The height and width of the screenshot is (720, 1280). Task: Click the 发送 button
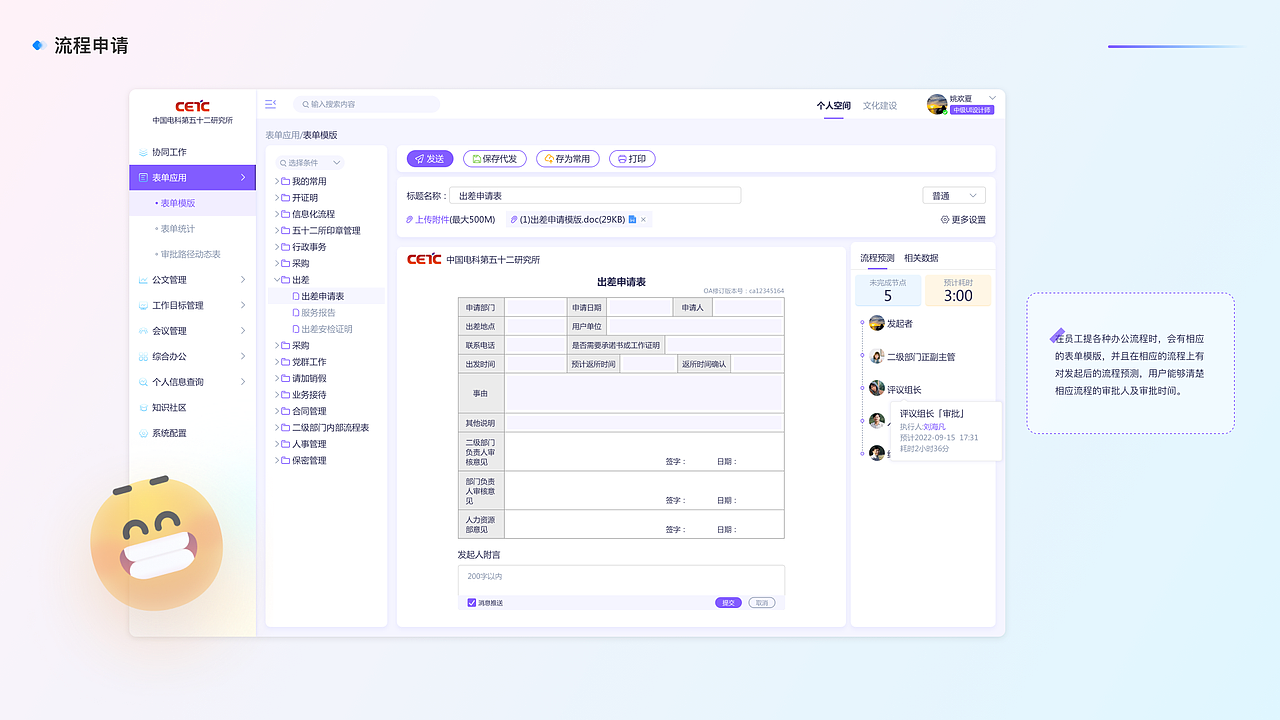430,159
